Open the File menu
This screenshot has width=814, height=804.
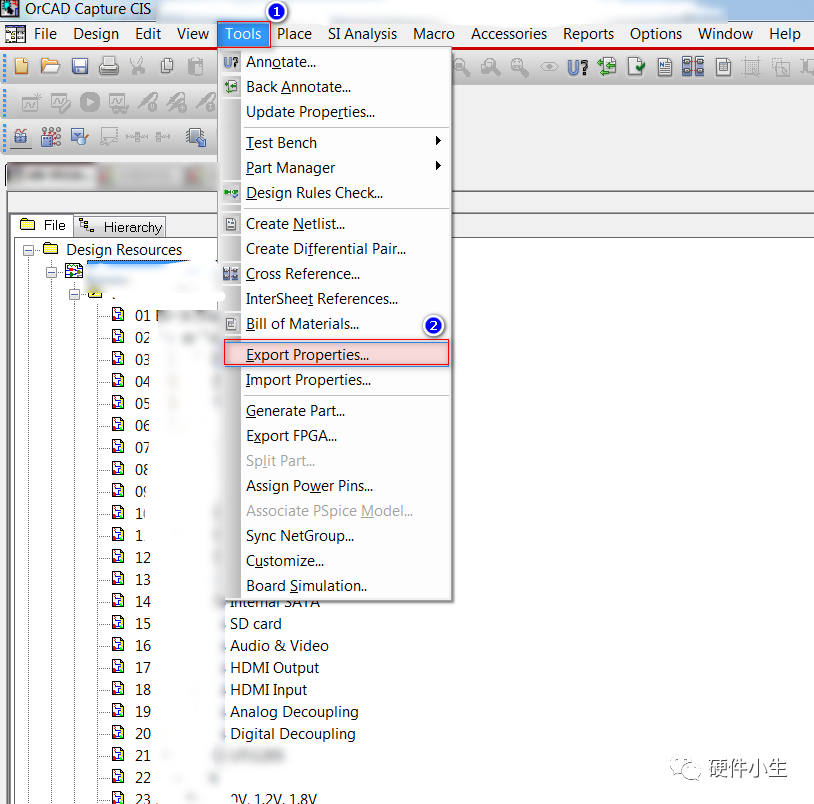point(45,34)
